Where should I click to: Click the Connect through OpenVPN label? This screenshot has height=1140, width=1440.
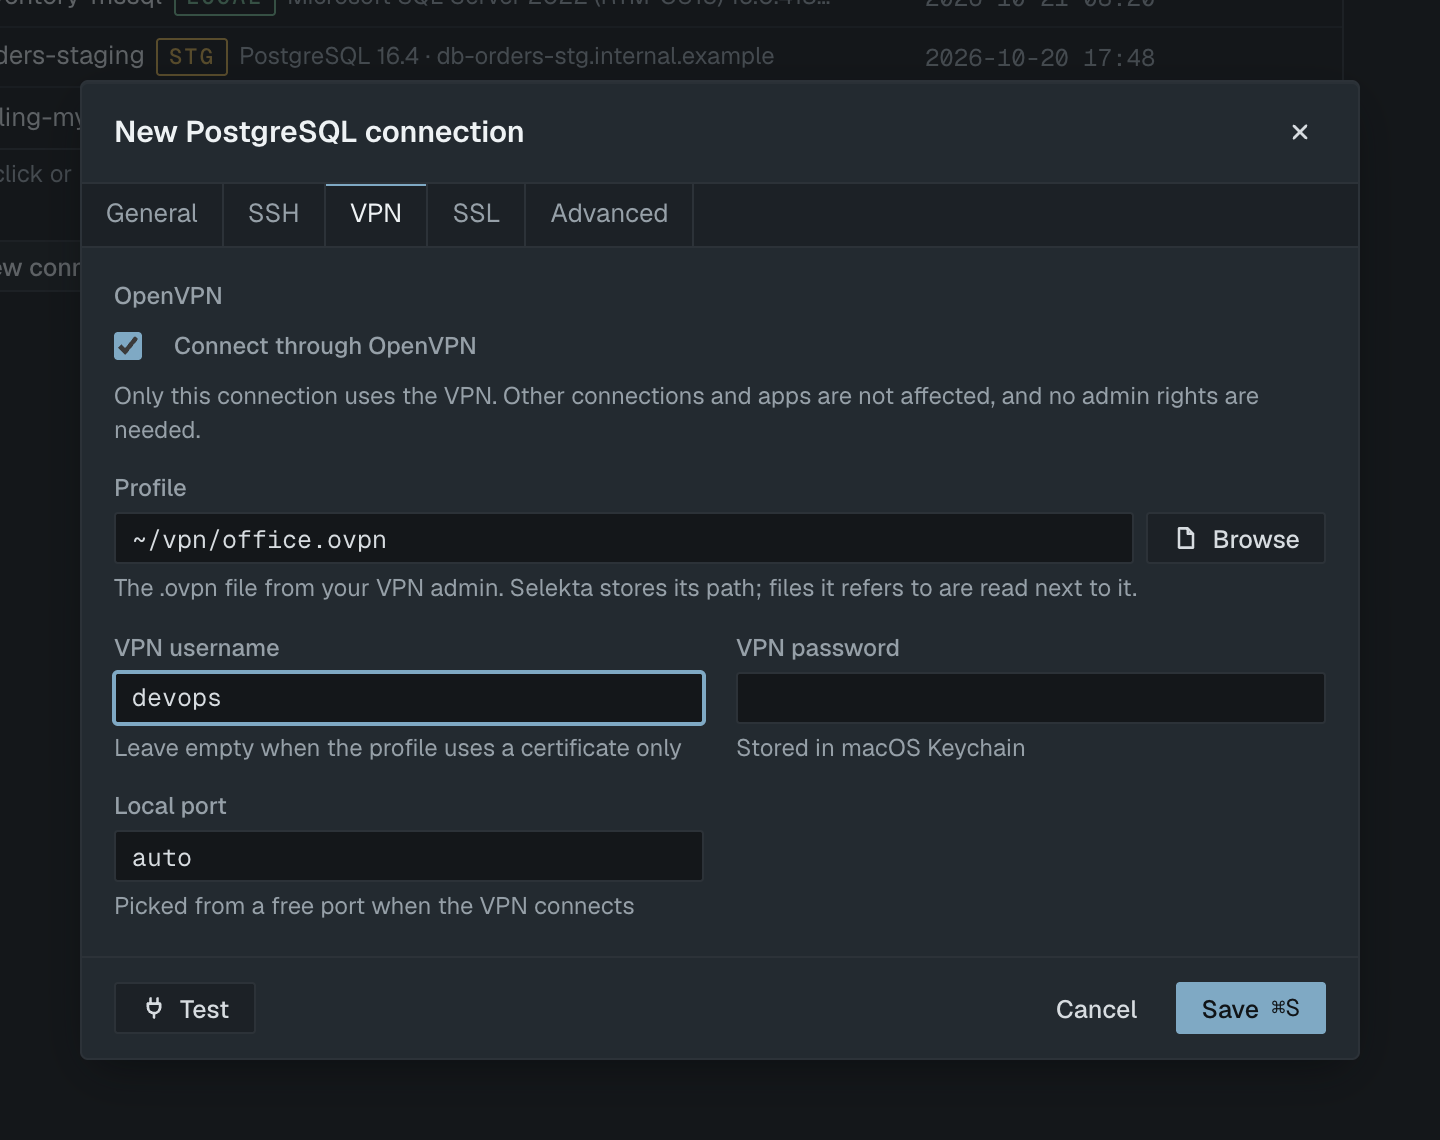point(325,346)
